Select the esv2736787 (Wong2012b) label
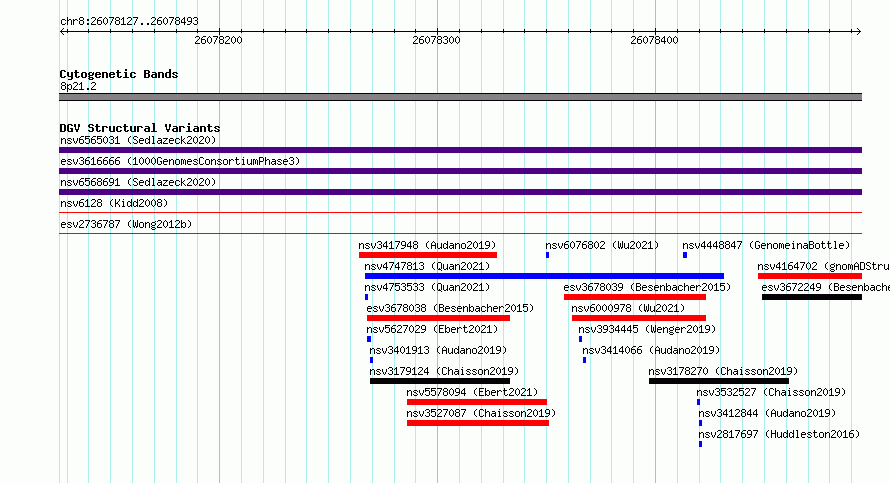The width and height of the screenshot is (890, 483). [126, 224]
